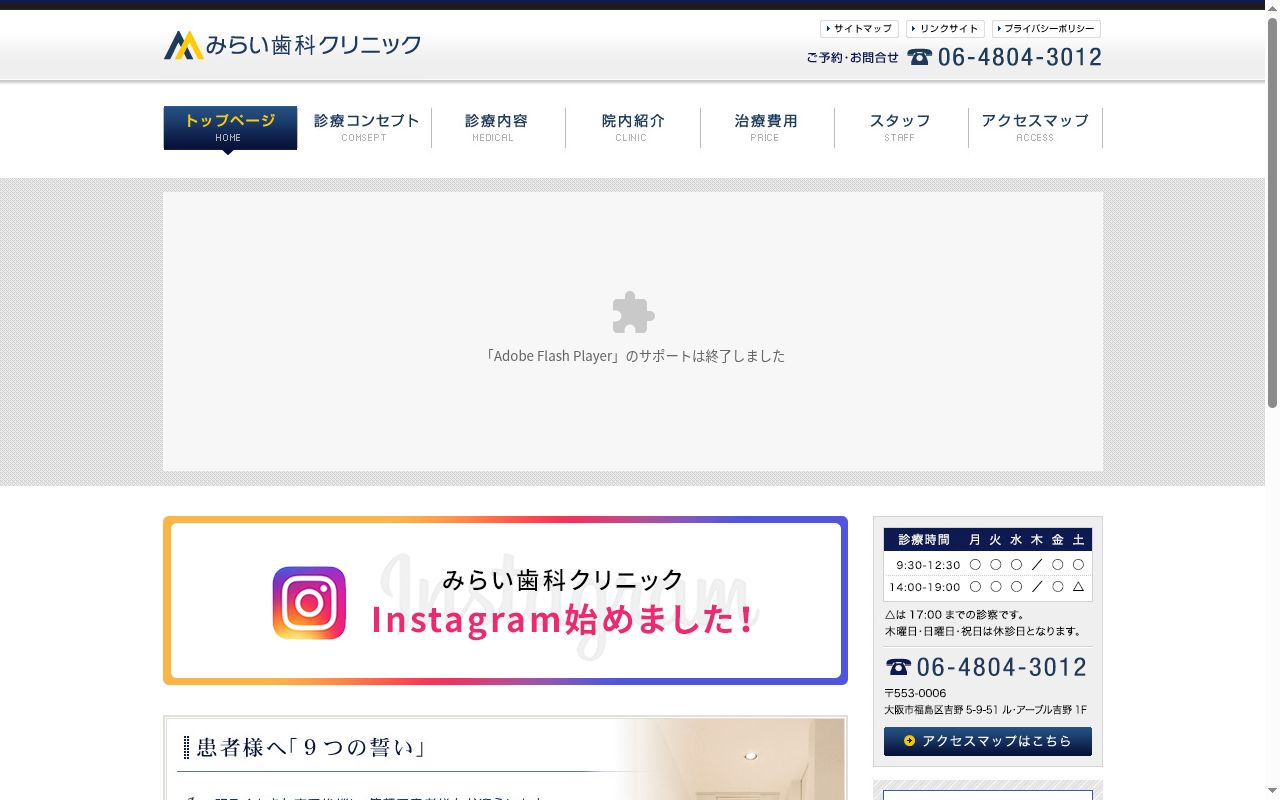Click the sidebar telephone icon
Image resolution: width=1280 pixels, height=800 pixels.
pyautogui.click(x=898, y=667)
